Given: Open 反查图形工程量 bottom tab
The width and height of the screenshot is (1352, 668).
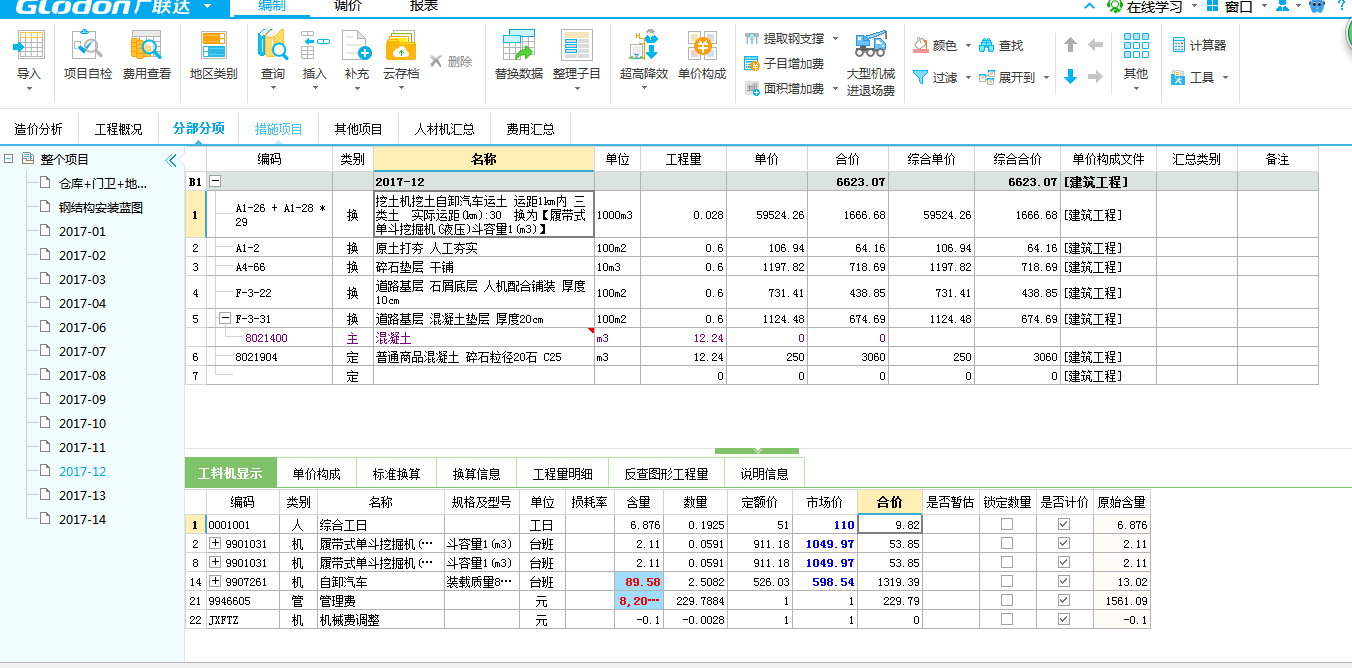Looking at the screenshot, I should (x=666, y=473).
